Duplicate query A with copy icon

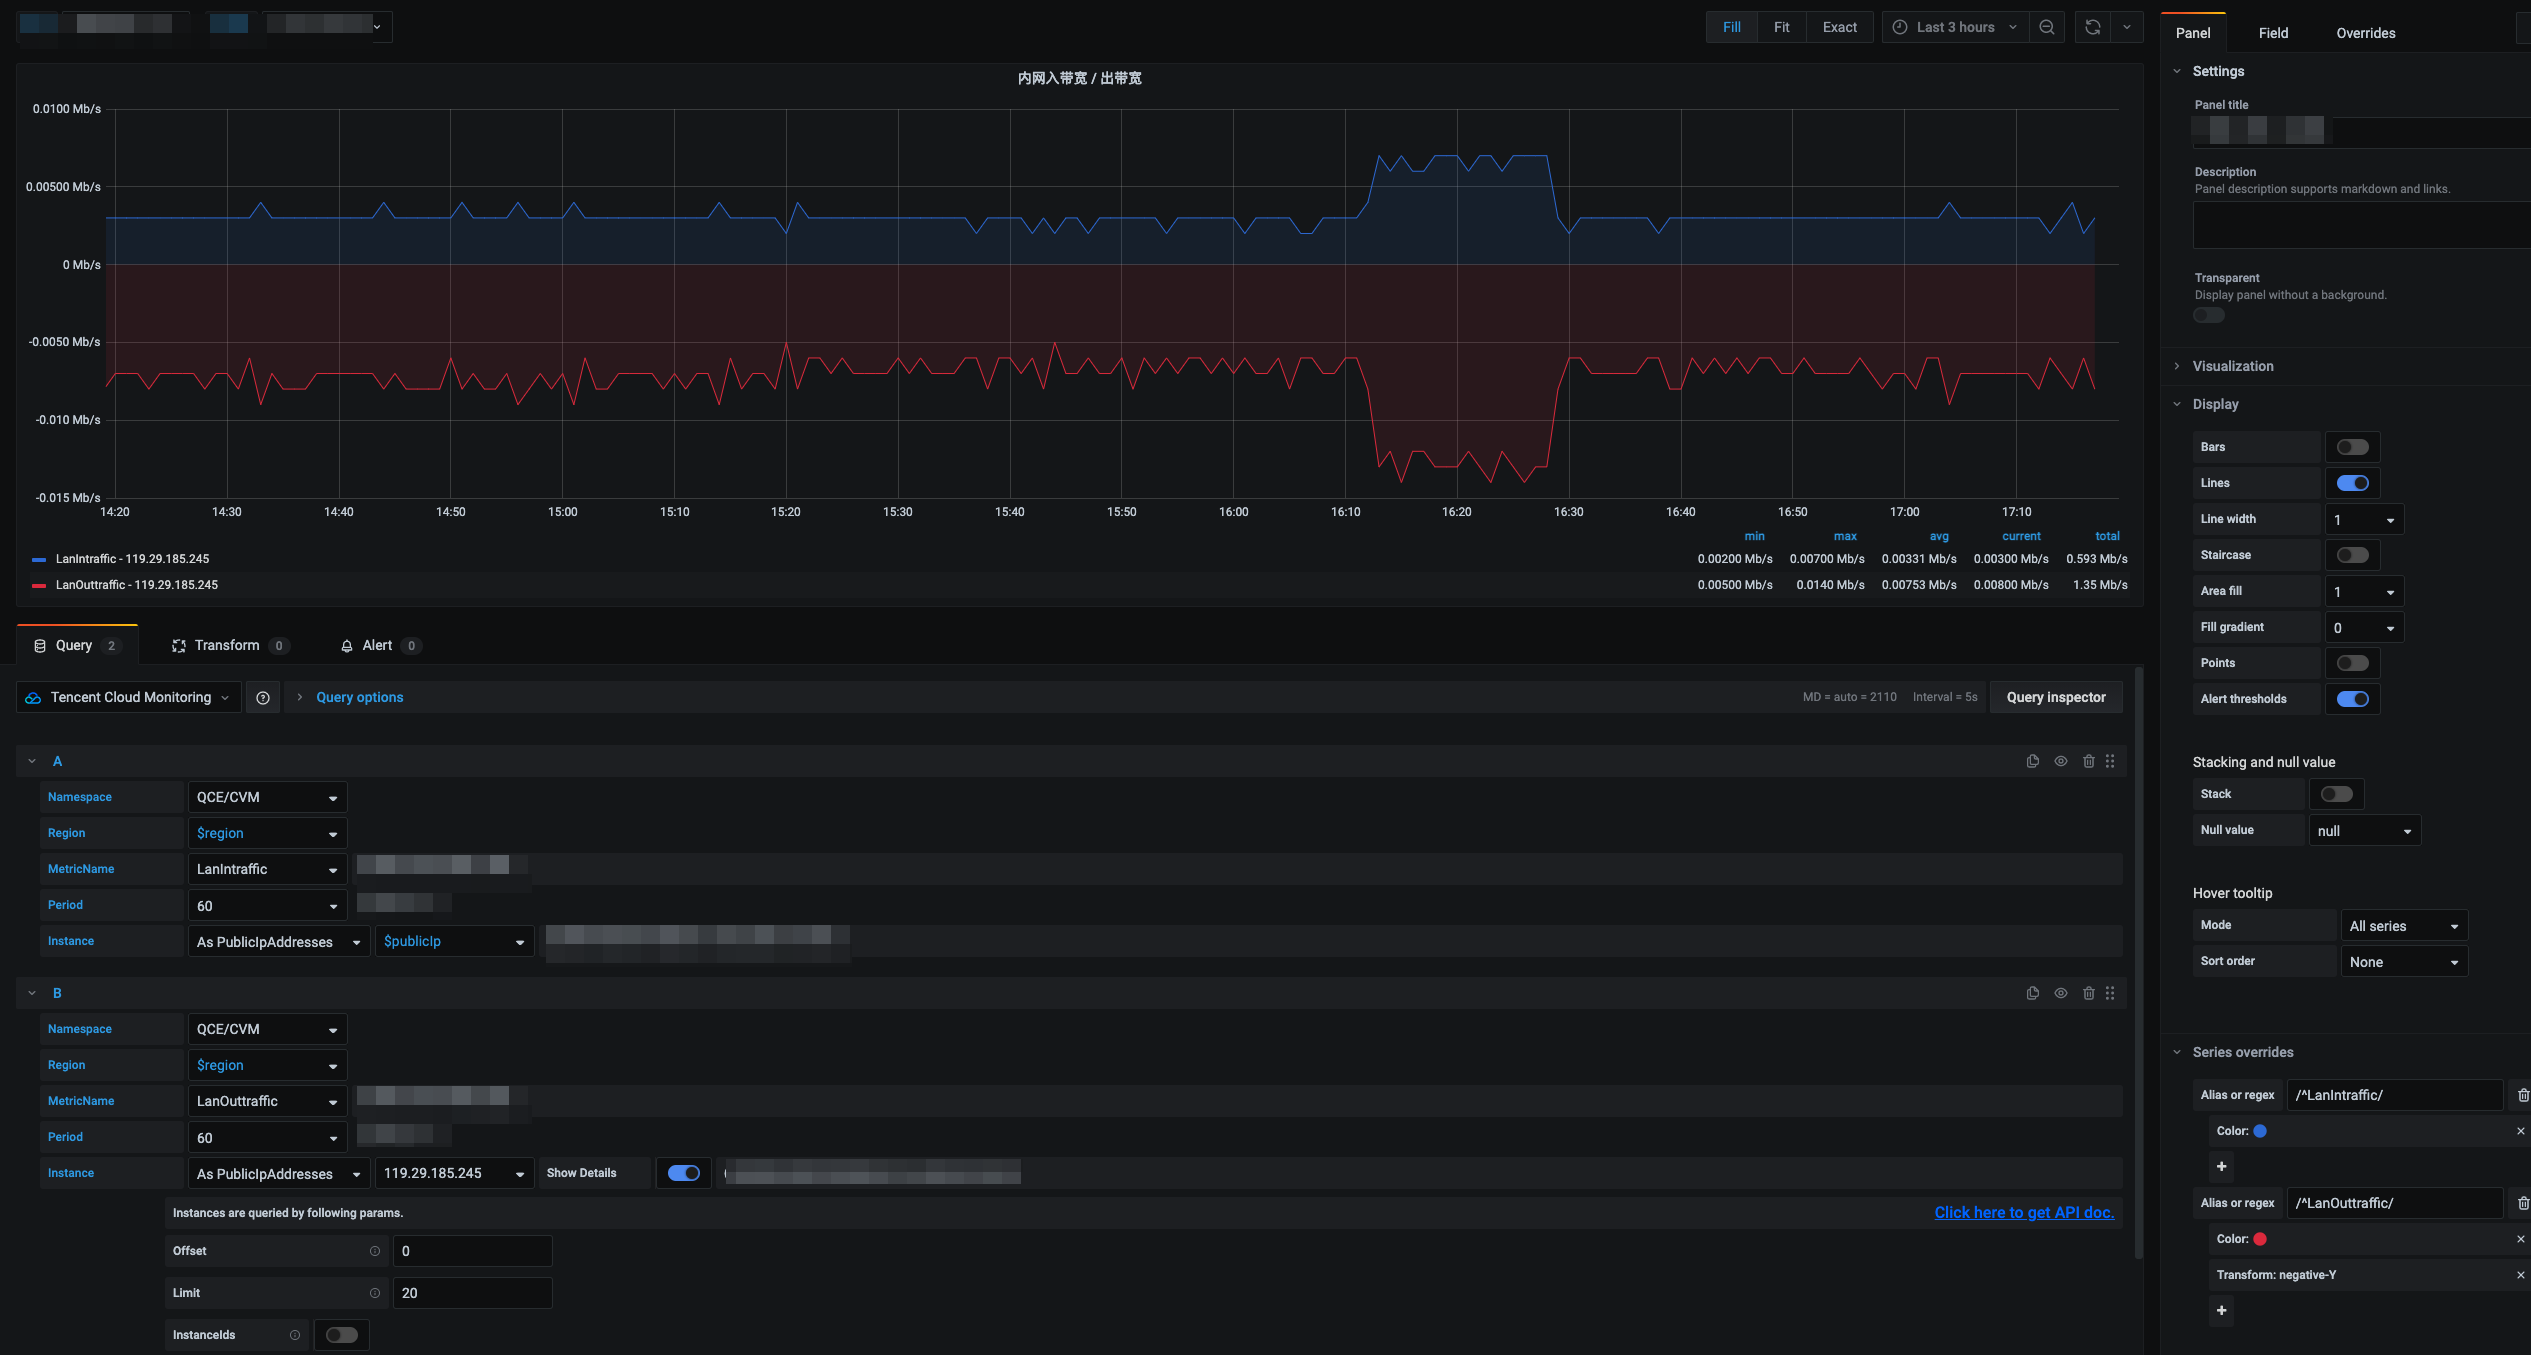pos(2032,761)
